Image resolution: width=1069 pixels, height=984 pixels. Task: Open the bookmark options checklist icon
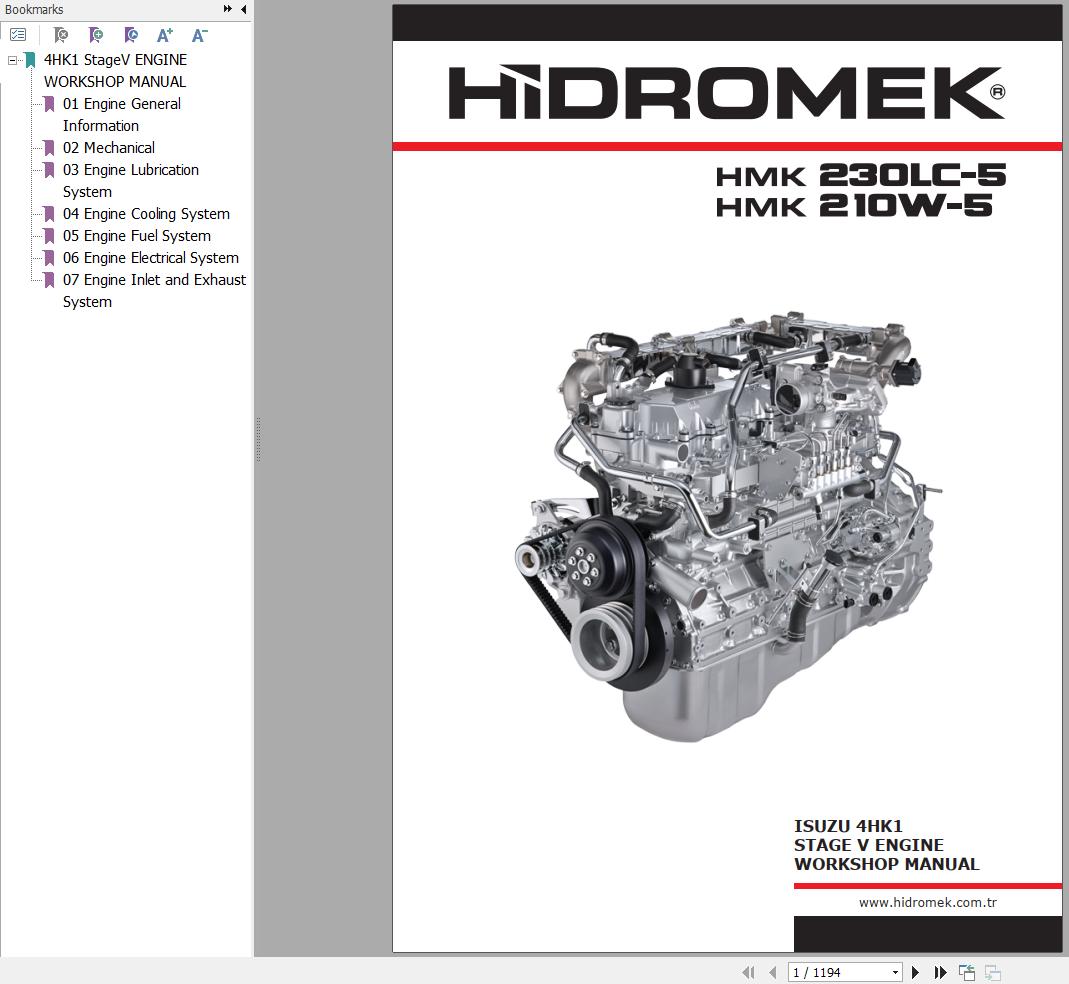[18, 35]
